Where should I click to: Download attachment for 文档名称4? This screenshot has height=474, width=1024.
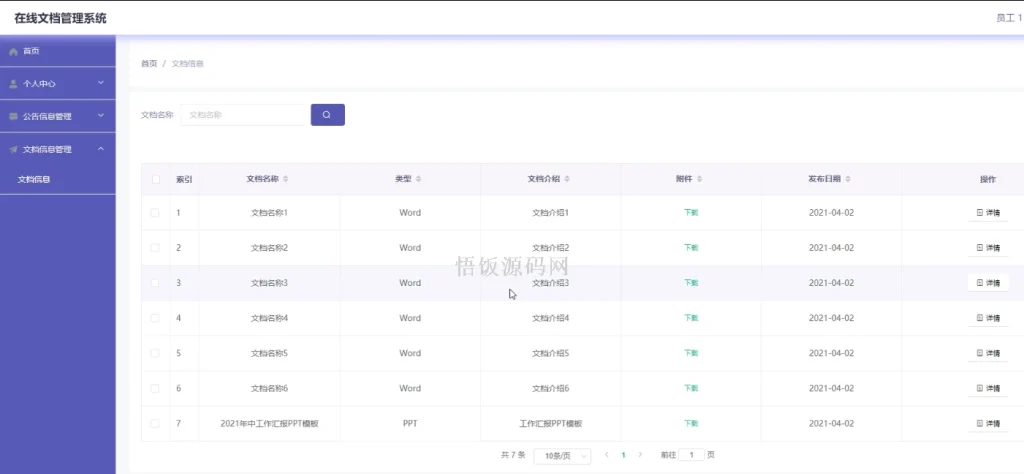pos(691,318)
